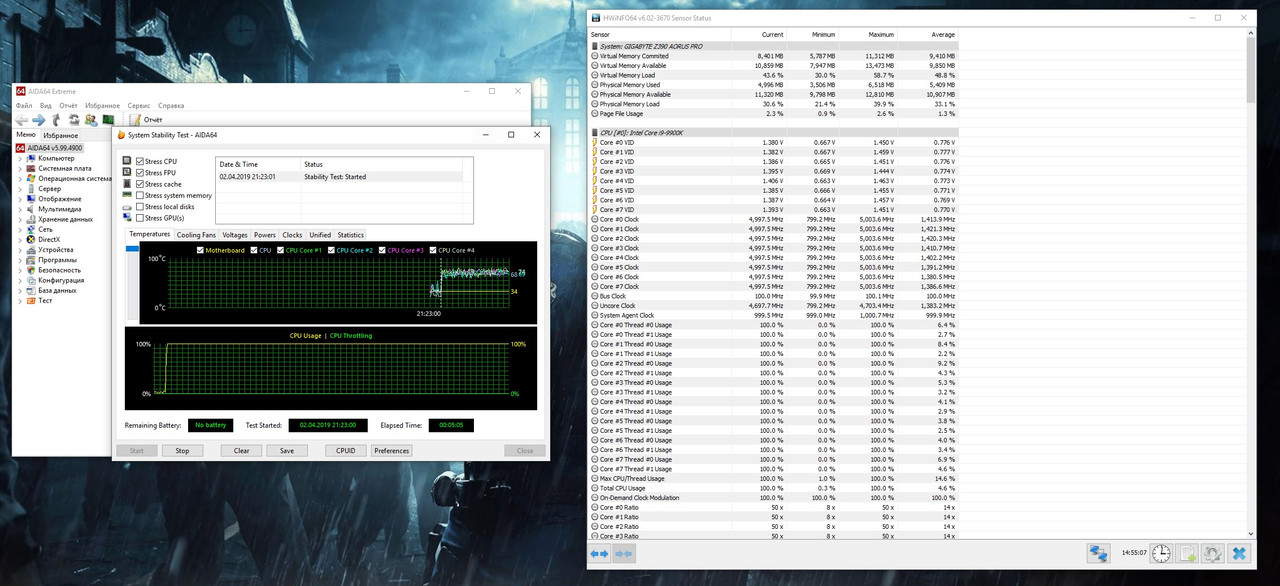Image resolution: width=1280 pixels, height=586 pixels.
Task: Click the Stability Test: Started log entry
Action: pyautogui.click(x=340, y=177)
